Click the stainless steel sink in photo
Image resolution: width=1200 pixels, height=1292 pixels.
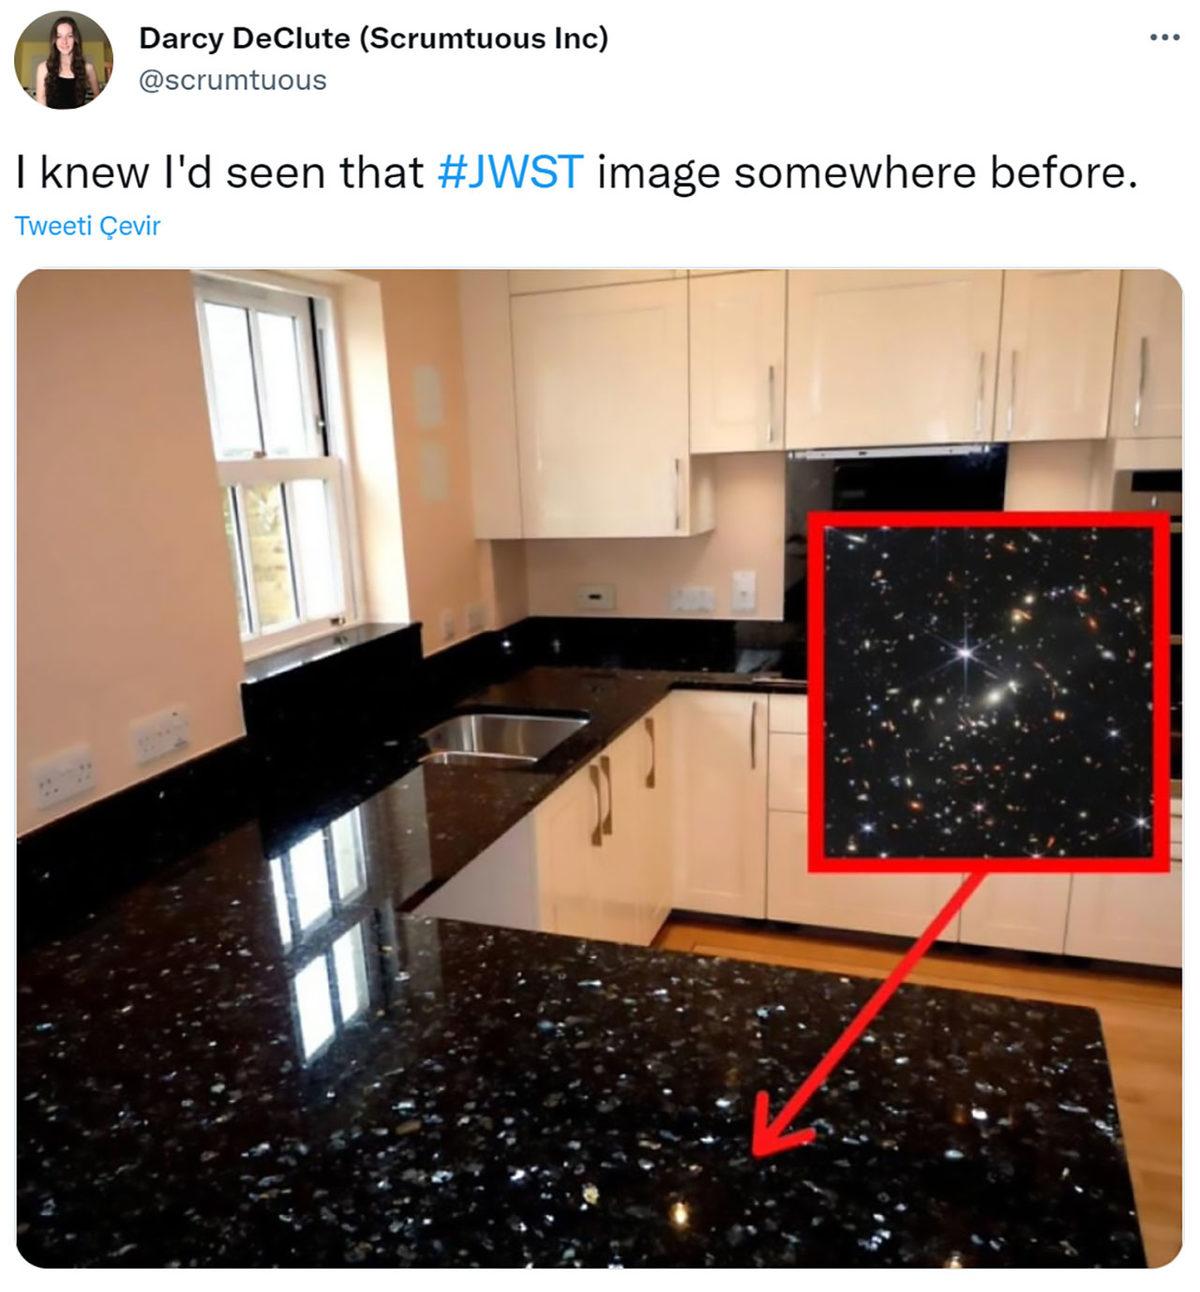(x=503, y=737)
